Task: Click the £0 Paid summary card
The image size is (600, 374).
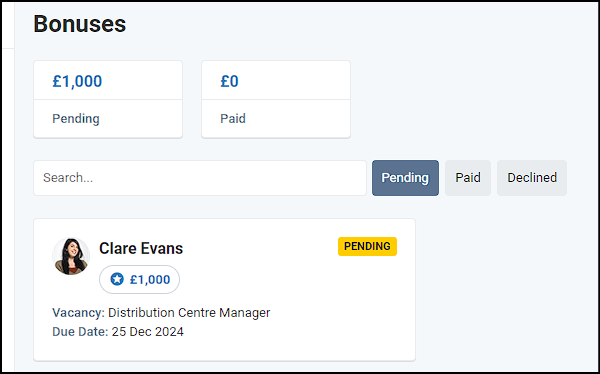Action: pos(276,100)
